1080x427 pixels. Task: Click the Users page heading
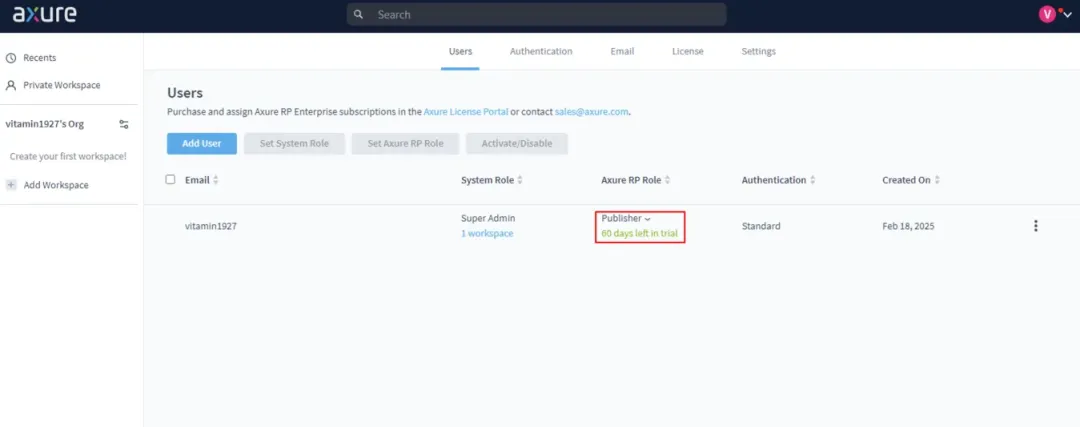click(x=185, y=93)
